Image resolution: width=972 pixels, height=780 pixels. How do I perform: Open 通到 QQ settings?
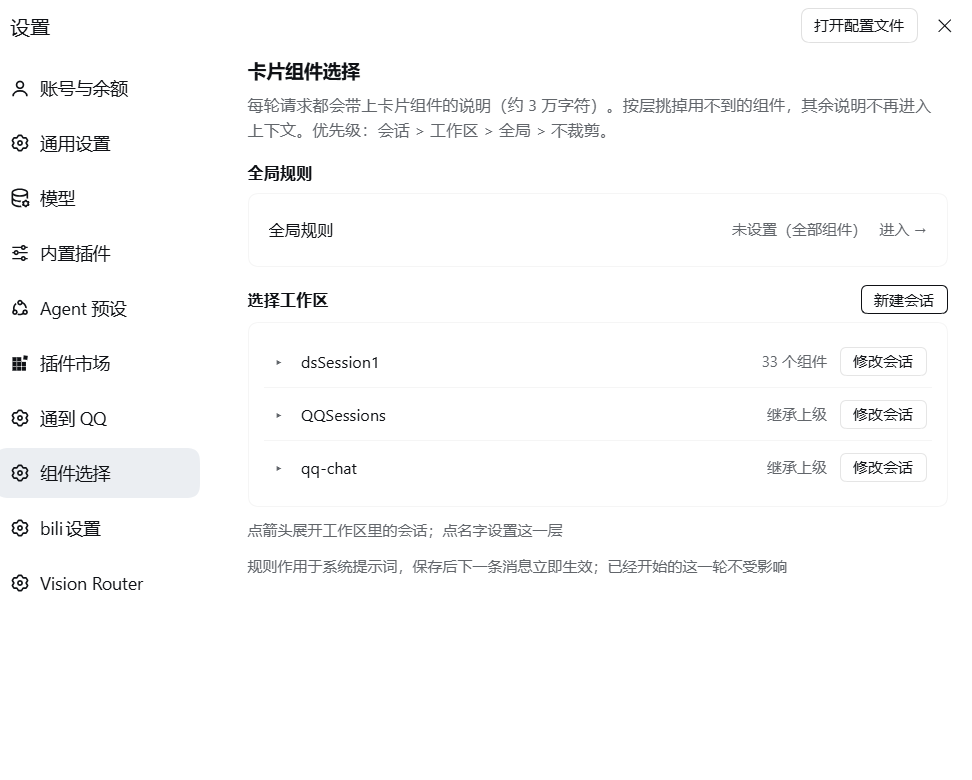click(99, 419)
